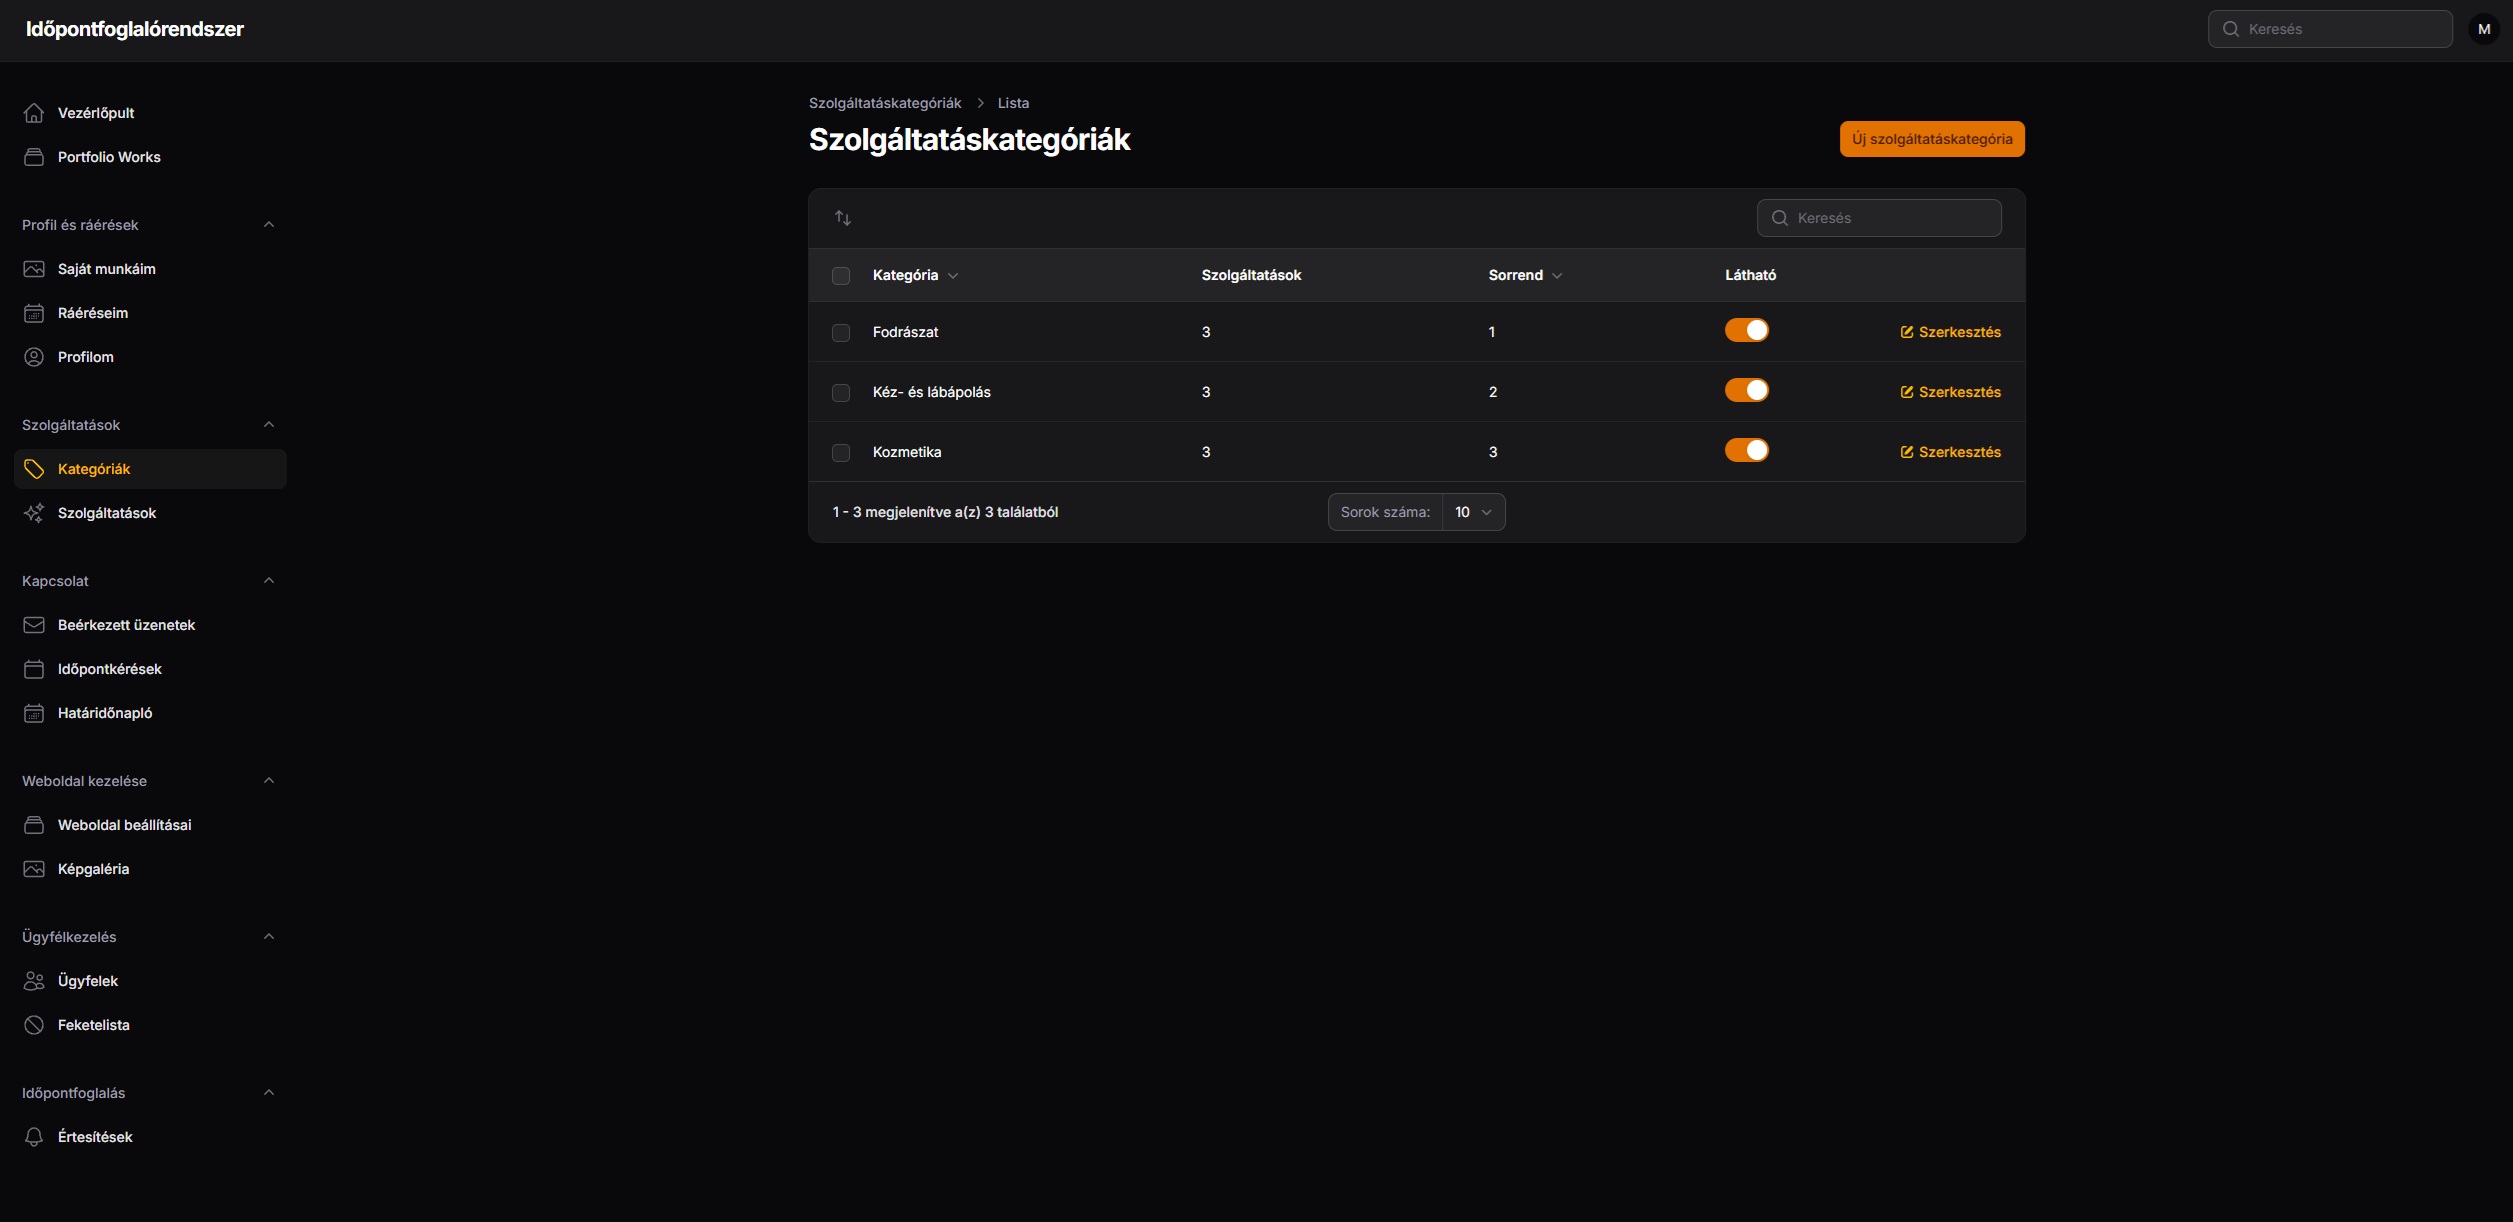
Task: Open Vezérlőpult menu item
Action: (x=150, y=113)
